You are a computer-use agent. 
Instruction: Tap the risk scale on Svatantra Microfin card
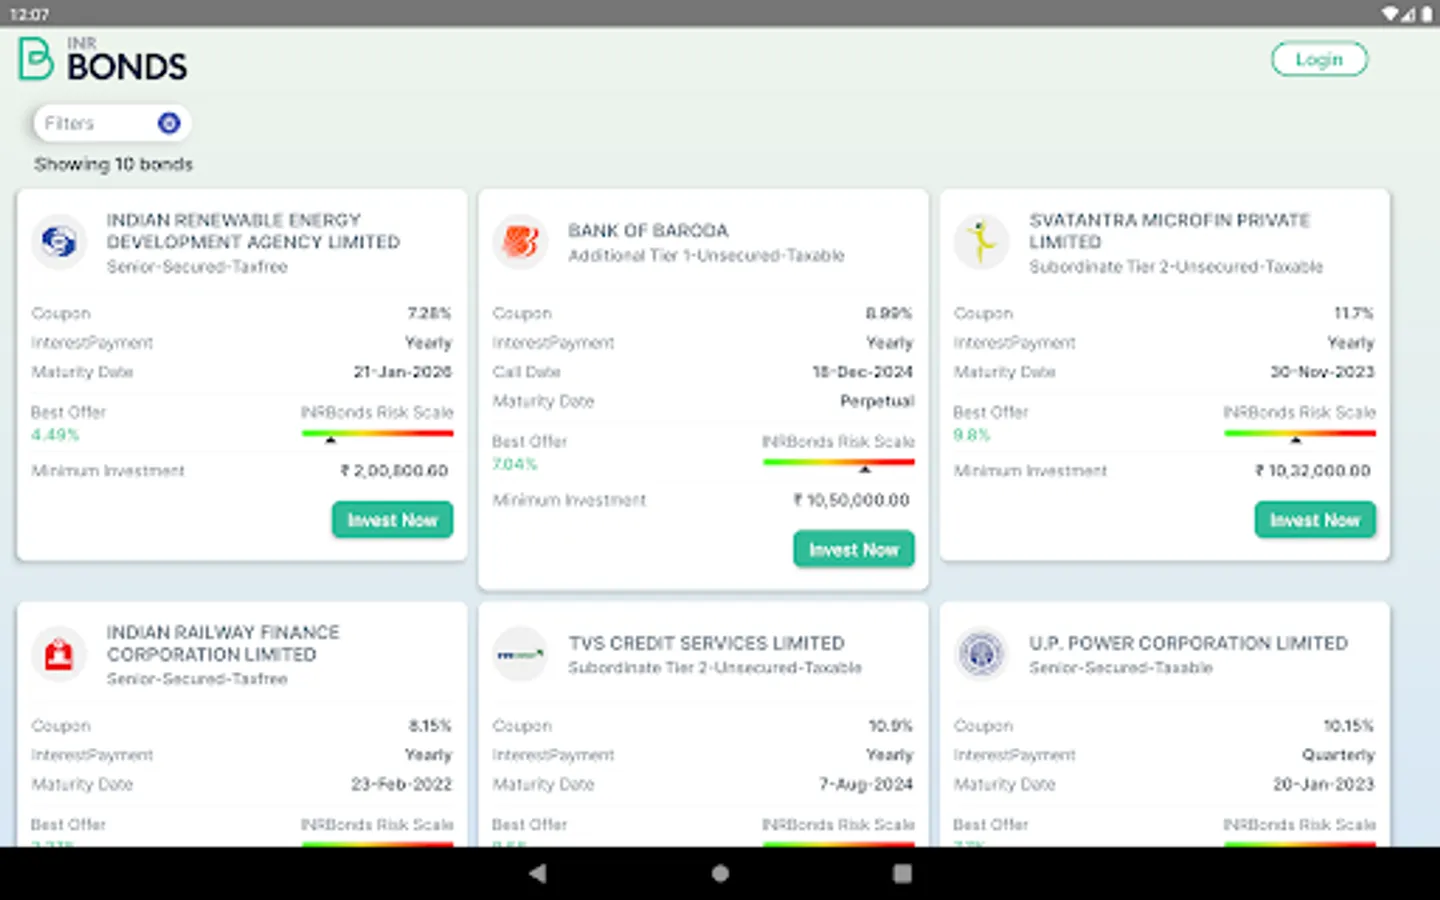tap(1299, 435)
